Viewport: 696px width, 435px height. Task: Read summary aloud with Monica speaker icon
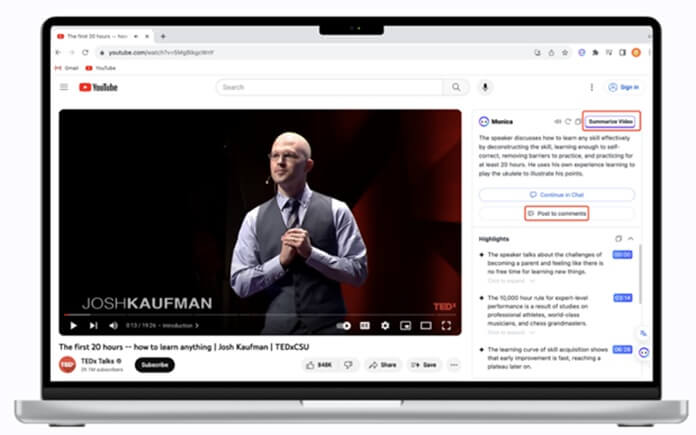pos(558,121)
